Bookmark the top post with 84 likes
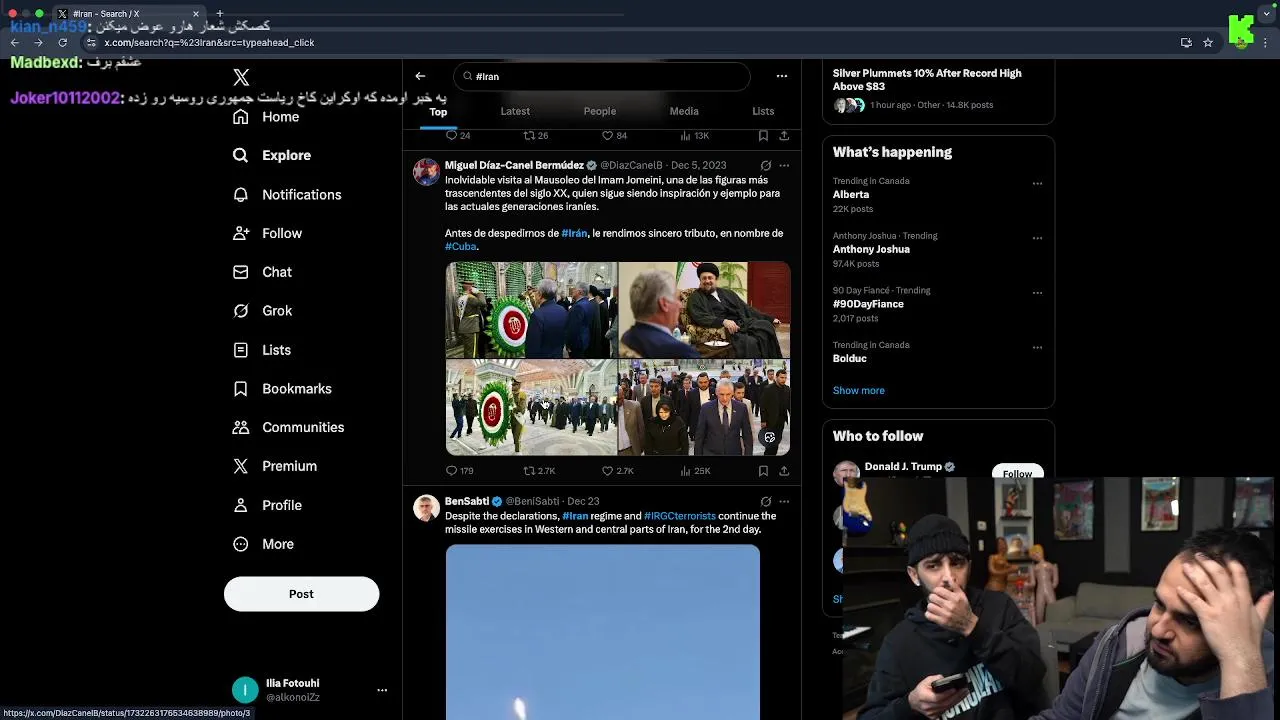Image resolution: width=1280 pixels, height=720 pixels. pyautogui.click(x=763, y=136)
